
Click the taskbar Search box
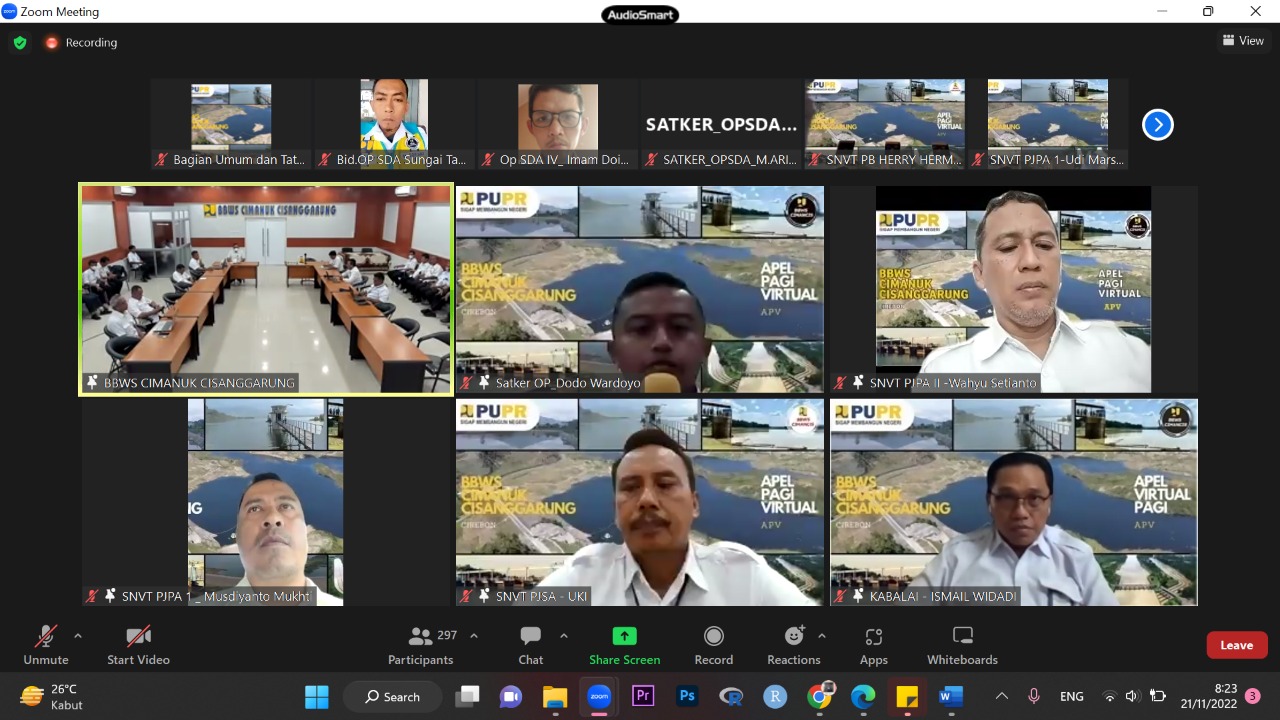pyautogui.click(x=392, y=696)
